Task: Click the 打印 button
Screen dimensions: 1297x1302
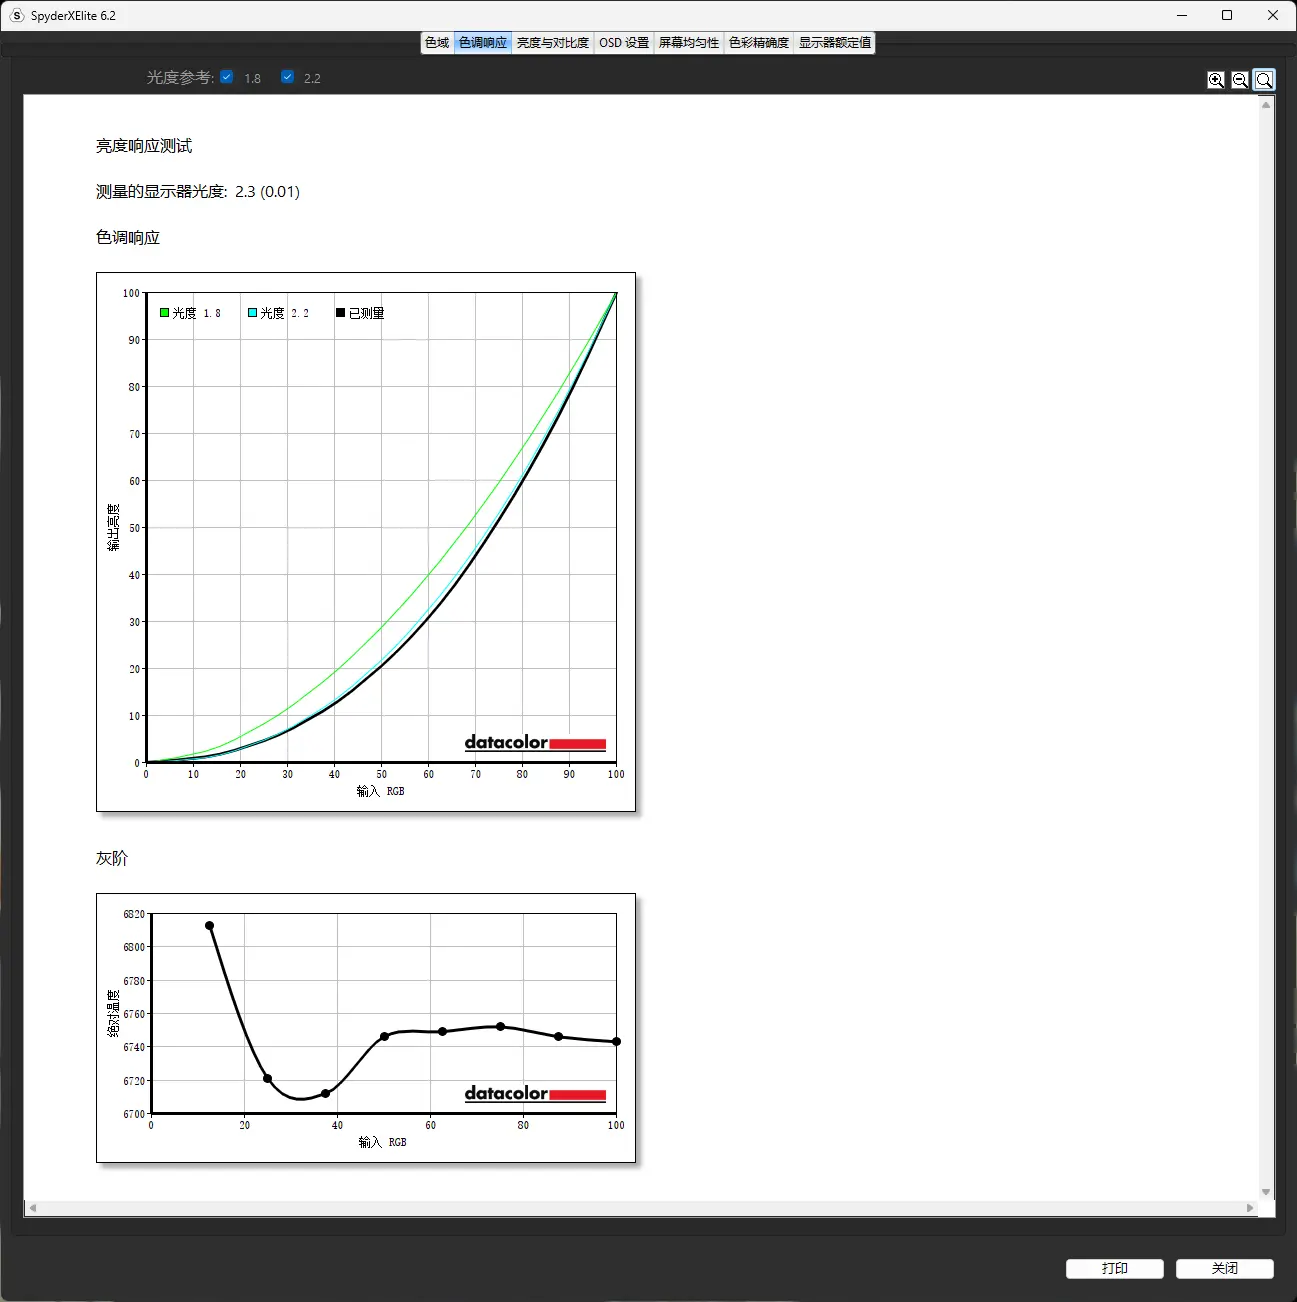Action: click(x=1115, y=1268)
